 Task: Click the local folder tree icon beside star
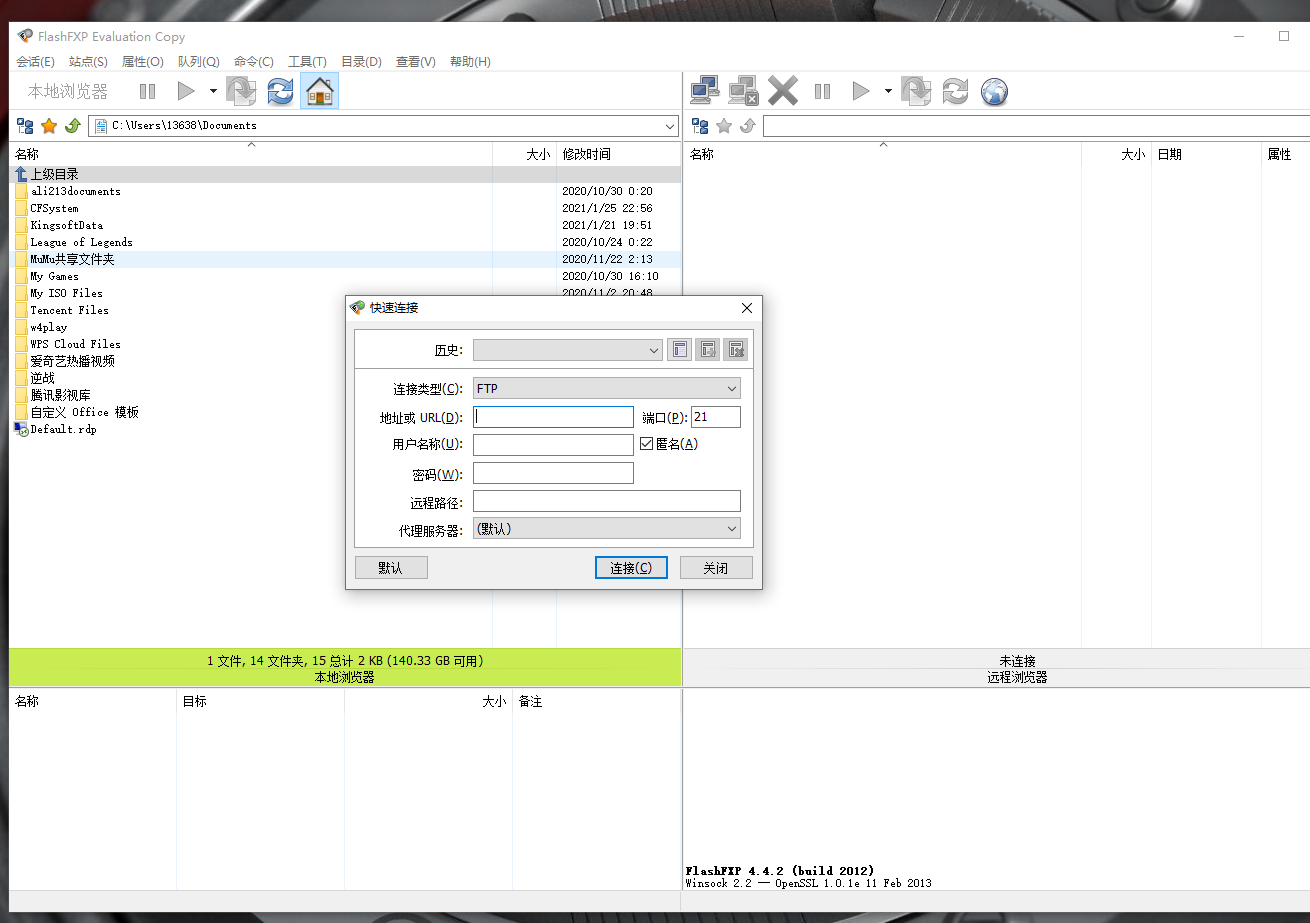[x=26, y=126]
